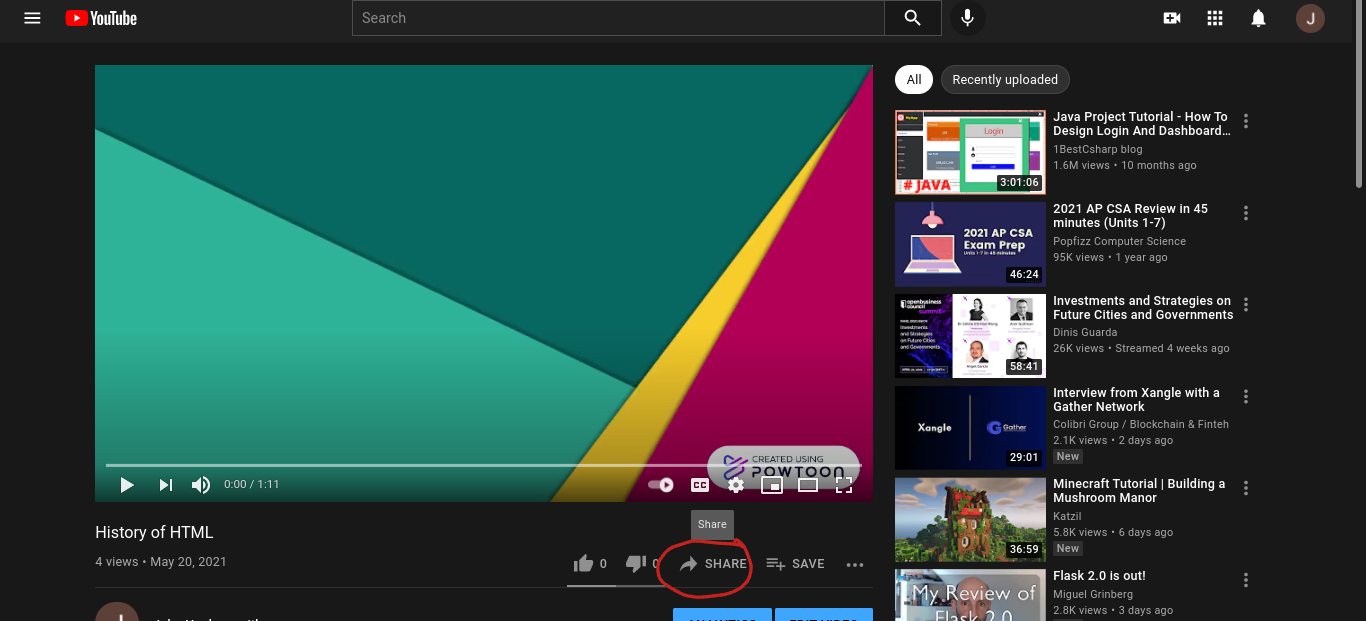Image resolution: width=1366 pixels, height=621 pixels.
Task: Select the All filter chip
Action: pyautogui.click(x=914, y=80)
